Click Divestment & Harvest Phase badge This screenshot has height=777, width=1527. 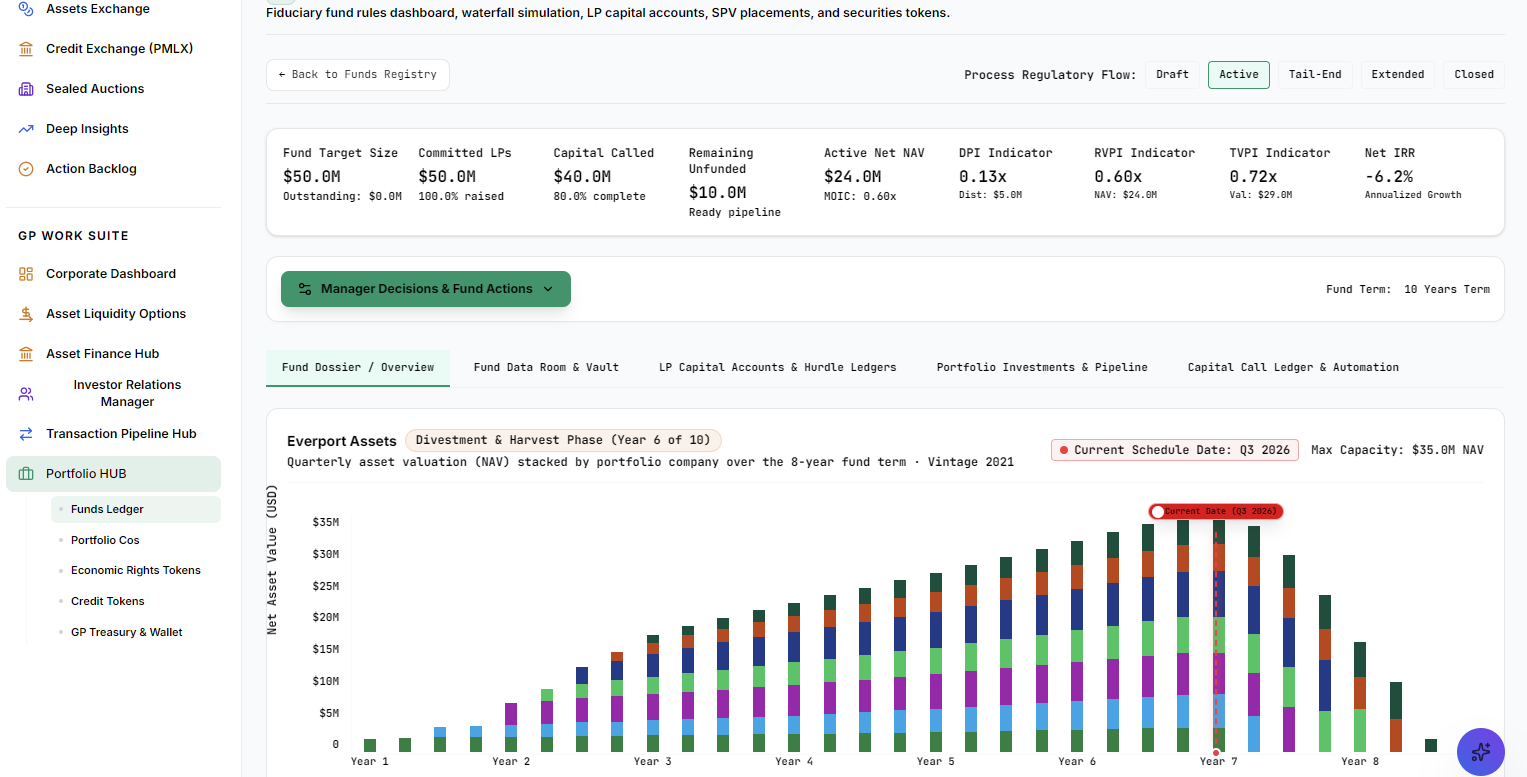(563, 440)
